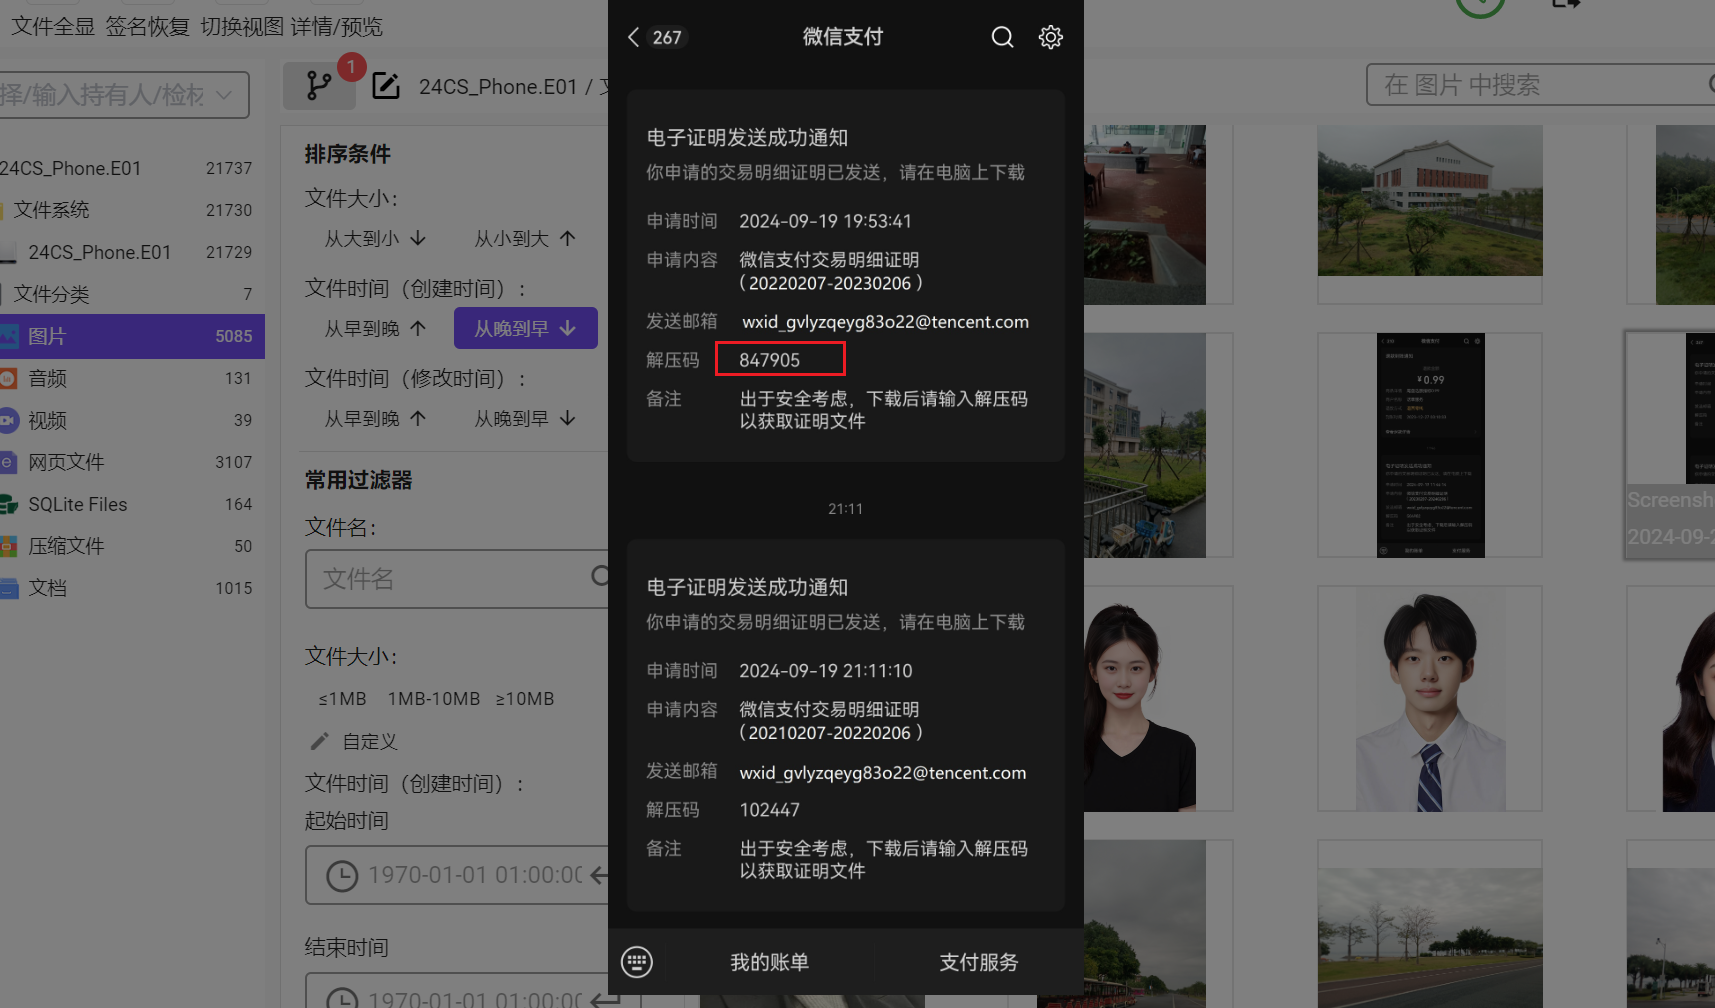Image resolution: width=1715 pixels, height=1008 pixels.
Task: Click 详情/预览 in the top toolbar
Action: coord(337,27)
